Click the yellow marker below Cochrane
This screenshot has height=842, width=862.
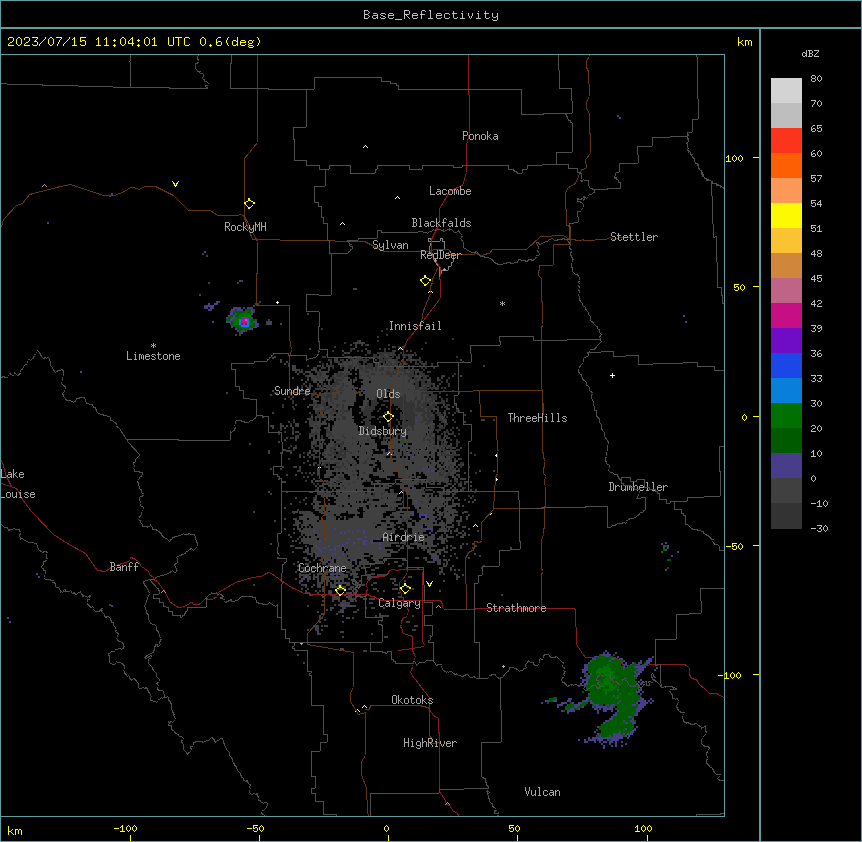[x=340, y=590]
